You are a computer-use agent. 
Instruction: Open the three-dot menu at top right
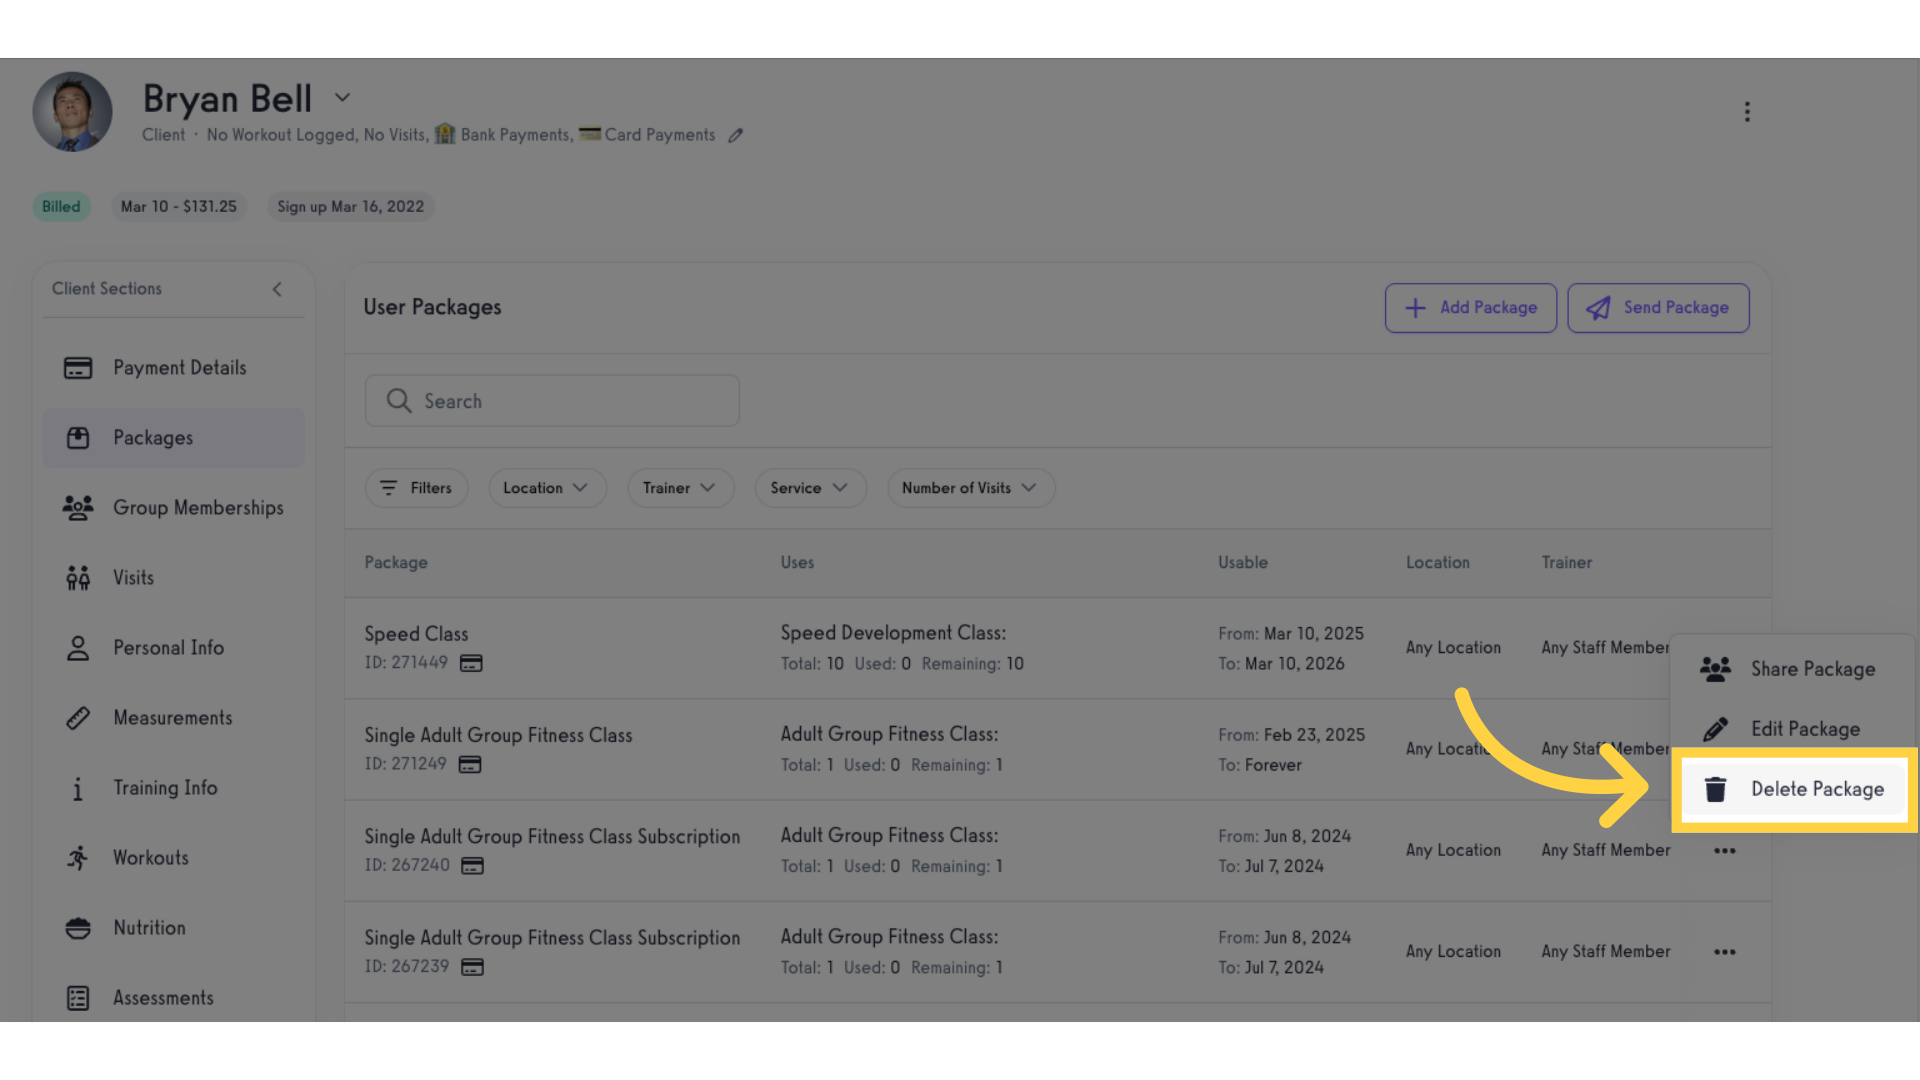(1747, 111)
